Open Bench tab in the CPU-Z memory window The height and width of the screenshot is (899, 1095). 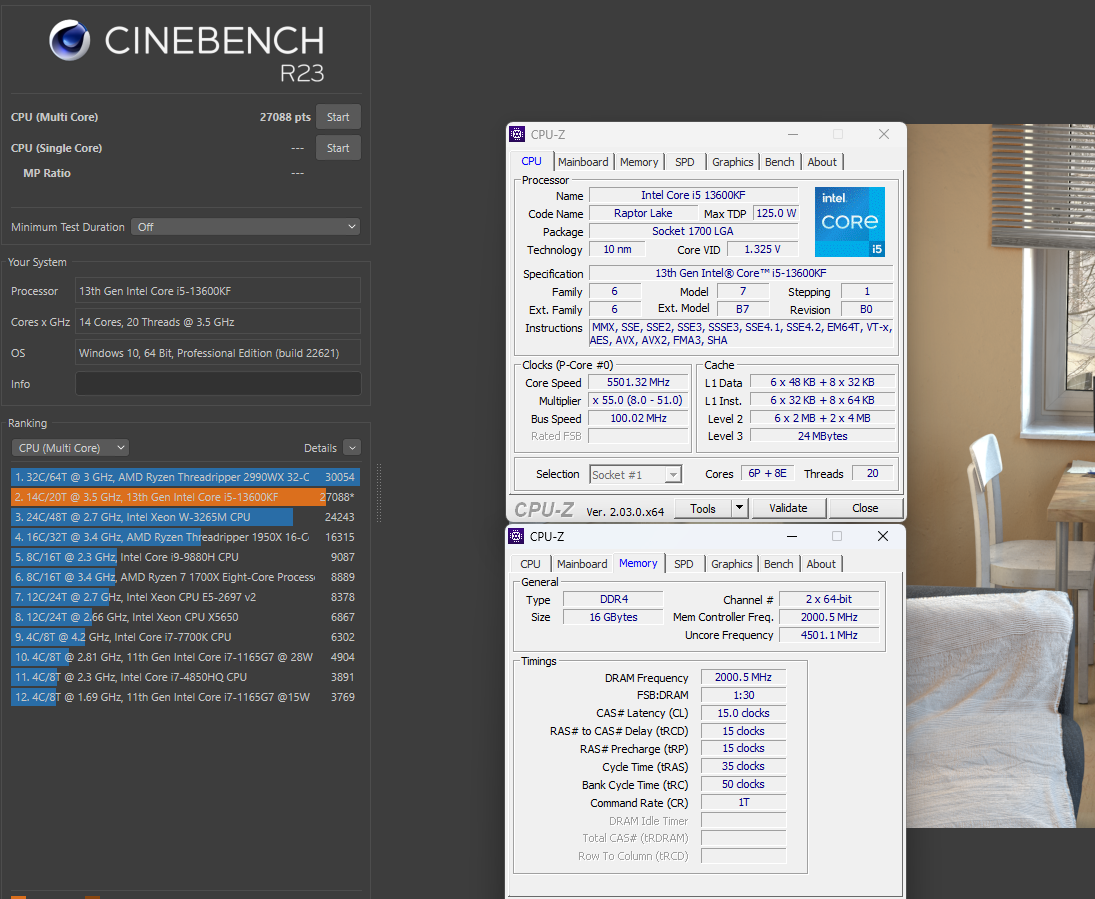tap(779, 564)
